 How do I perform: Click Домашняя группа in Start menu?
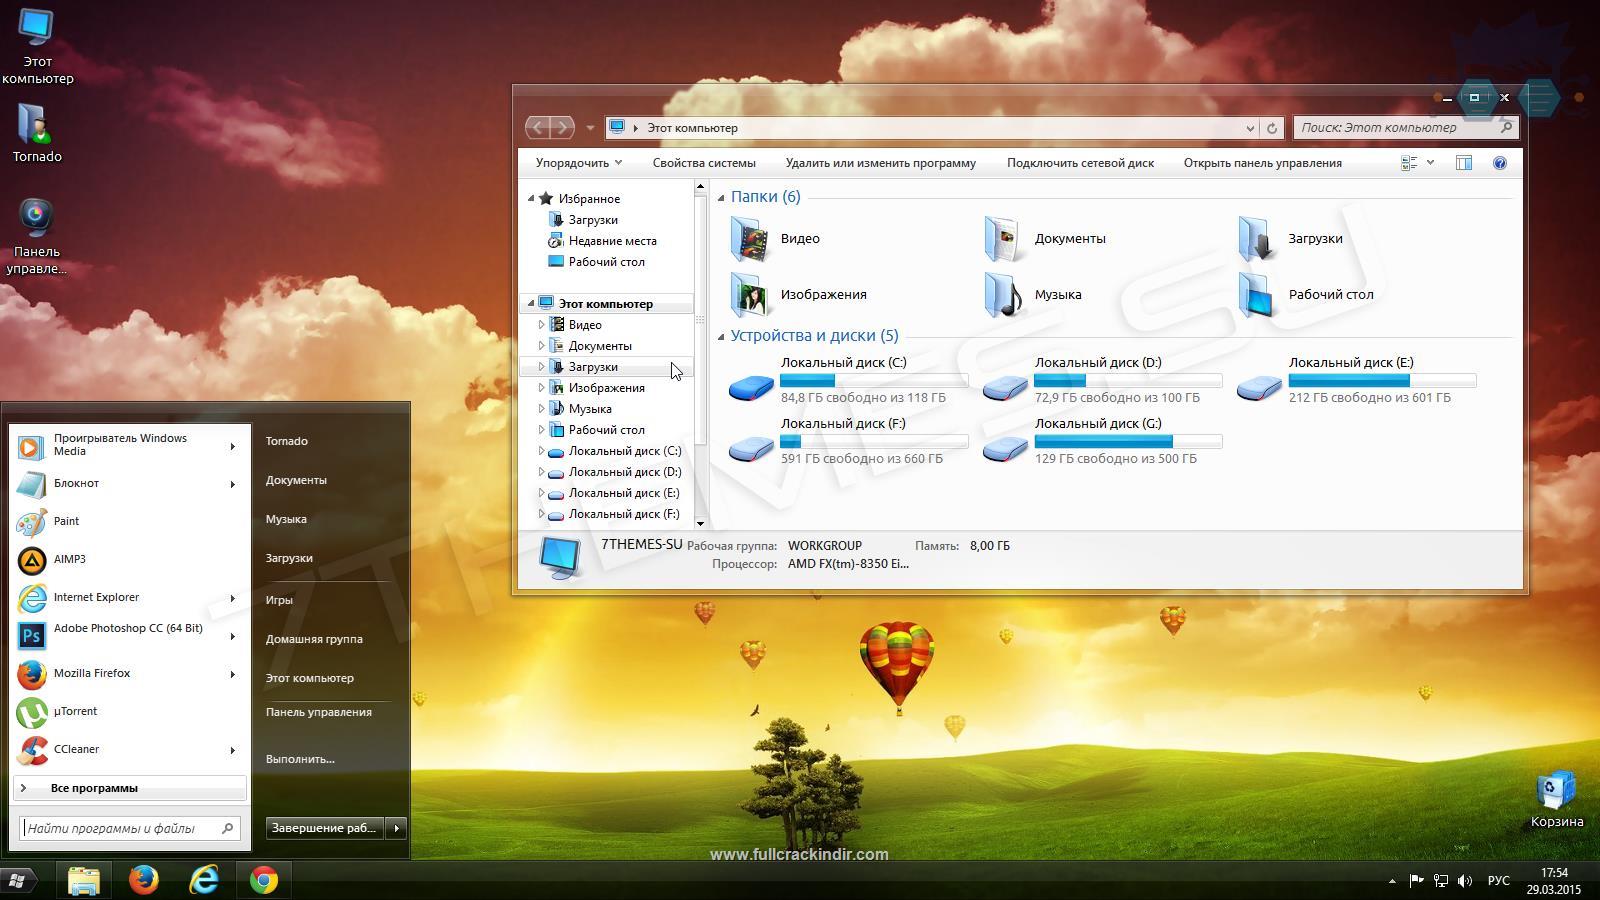[314, 639]
